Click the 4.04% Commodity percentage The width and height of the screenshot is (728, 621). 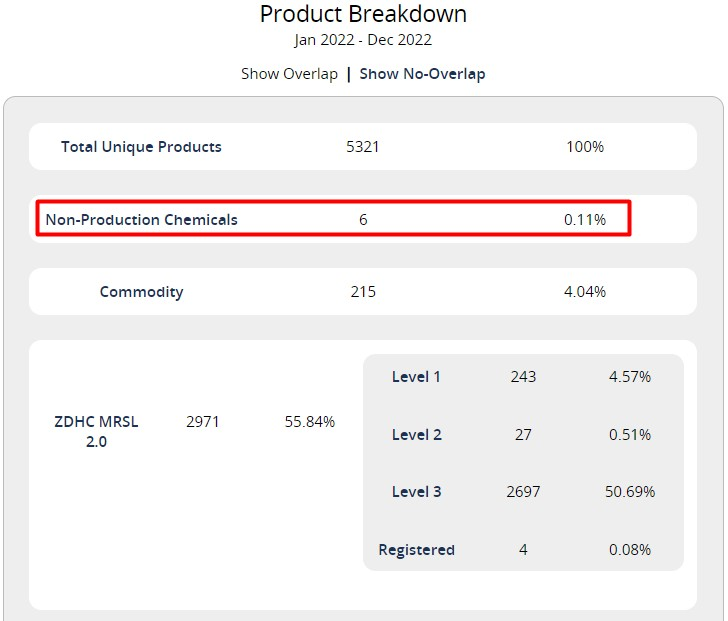585,292
